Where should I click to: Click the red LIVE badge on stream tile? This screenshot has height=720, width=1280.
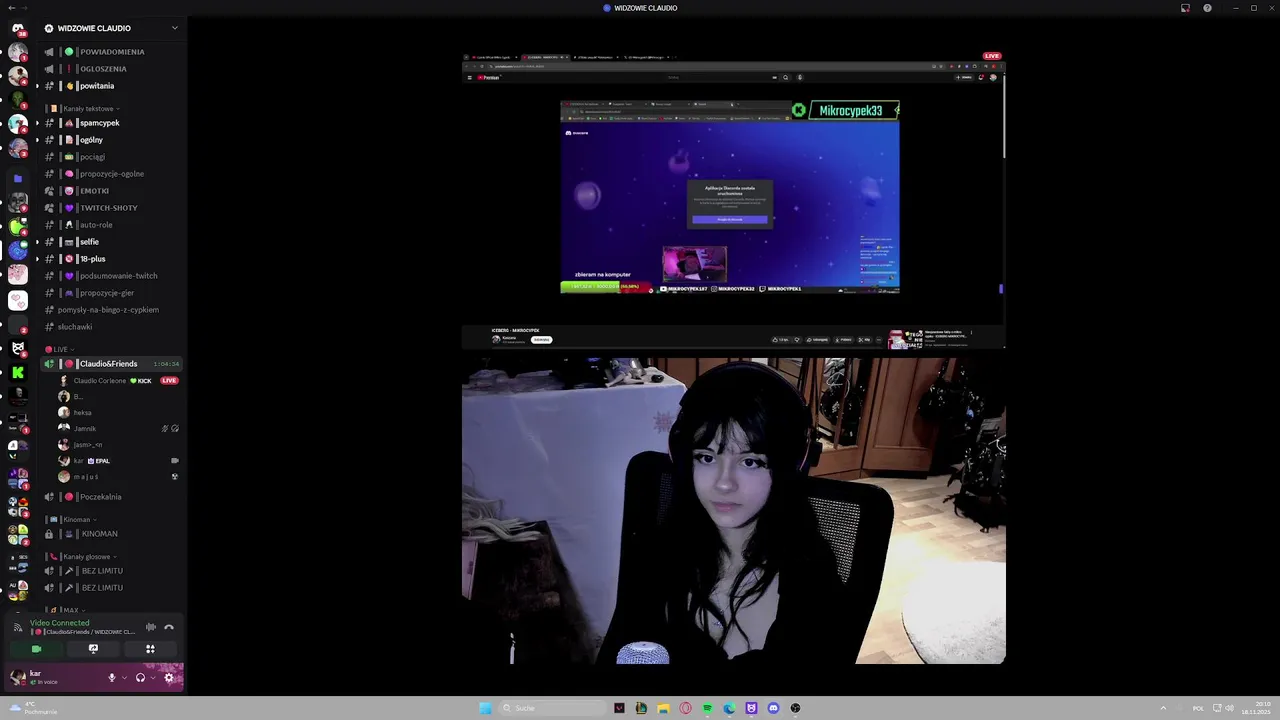(992, 56)
